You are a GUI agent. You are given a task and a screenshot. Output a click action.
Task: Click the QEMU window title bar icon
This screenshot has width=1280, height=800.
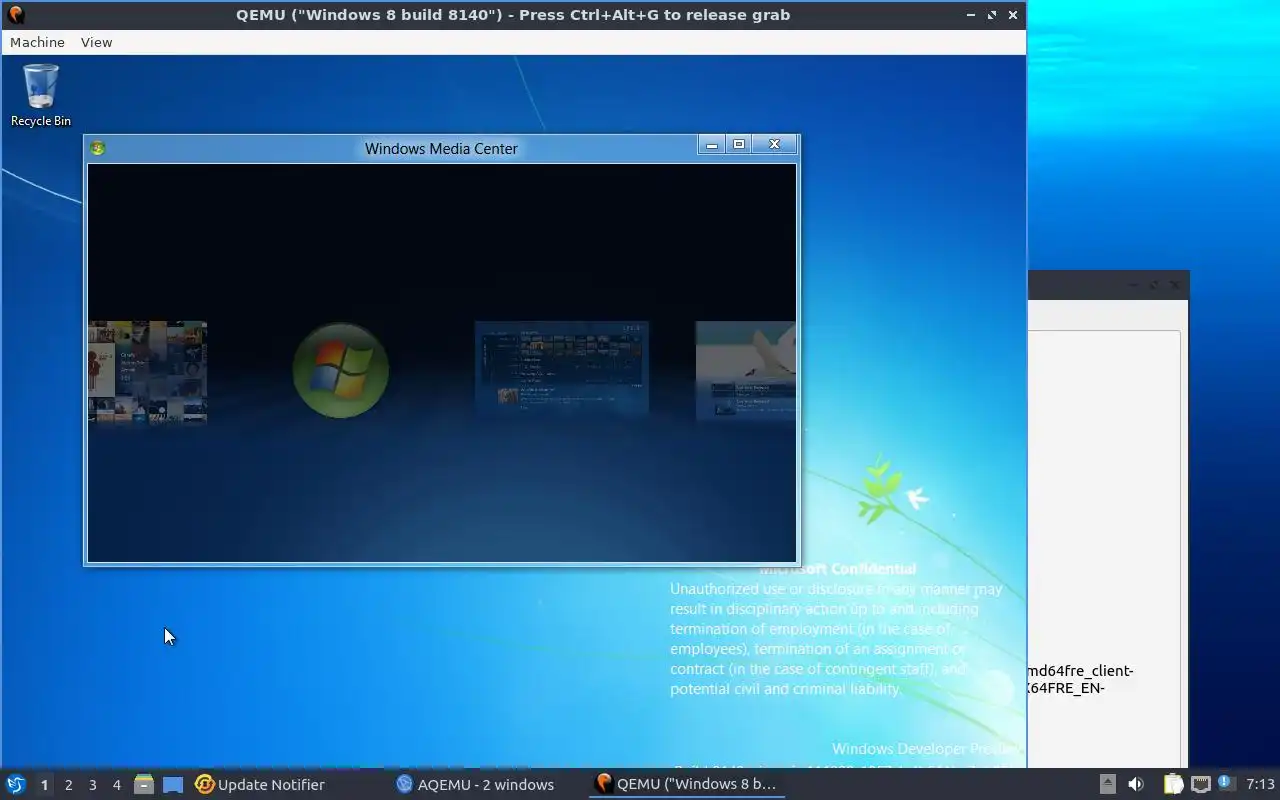coord(15,15)
